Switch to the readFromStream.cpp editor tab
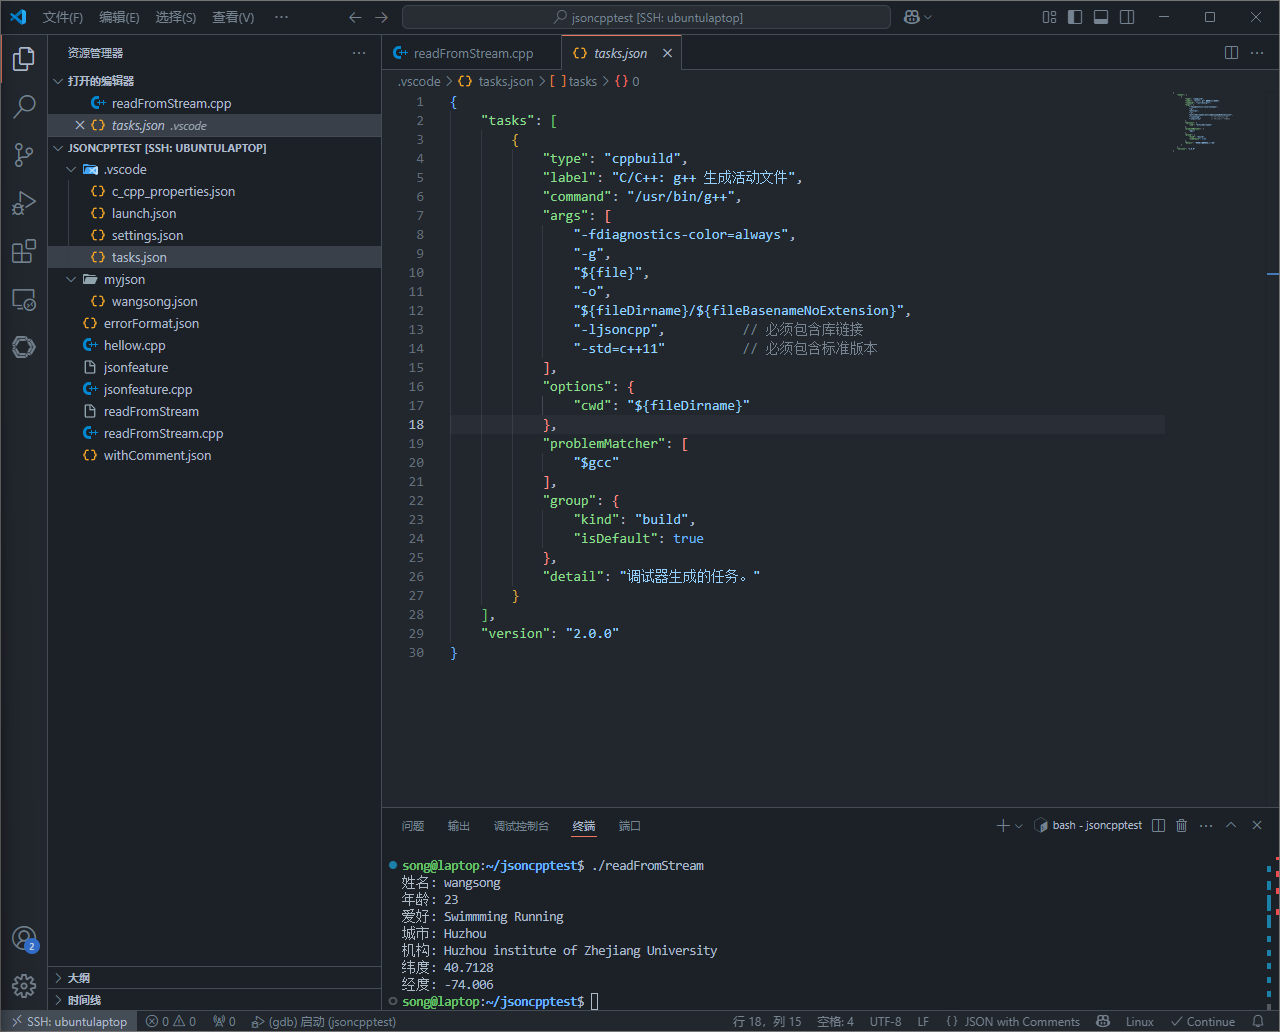The height and width of the screenshot is (1032, 1280). click(472, 54)
